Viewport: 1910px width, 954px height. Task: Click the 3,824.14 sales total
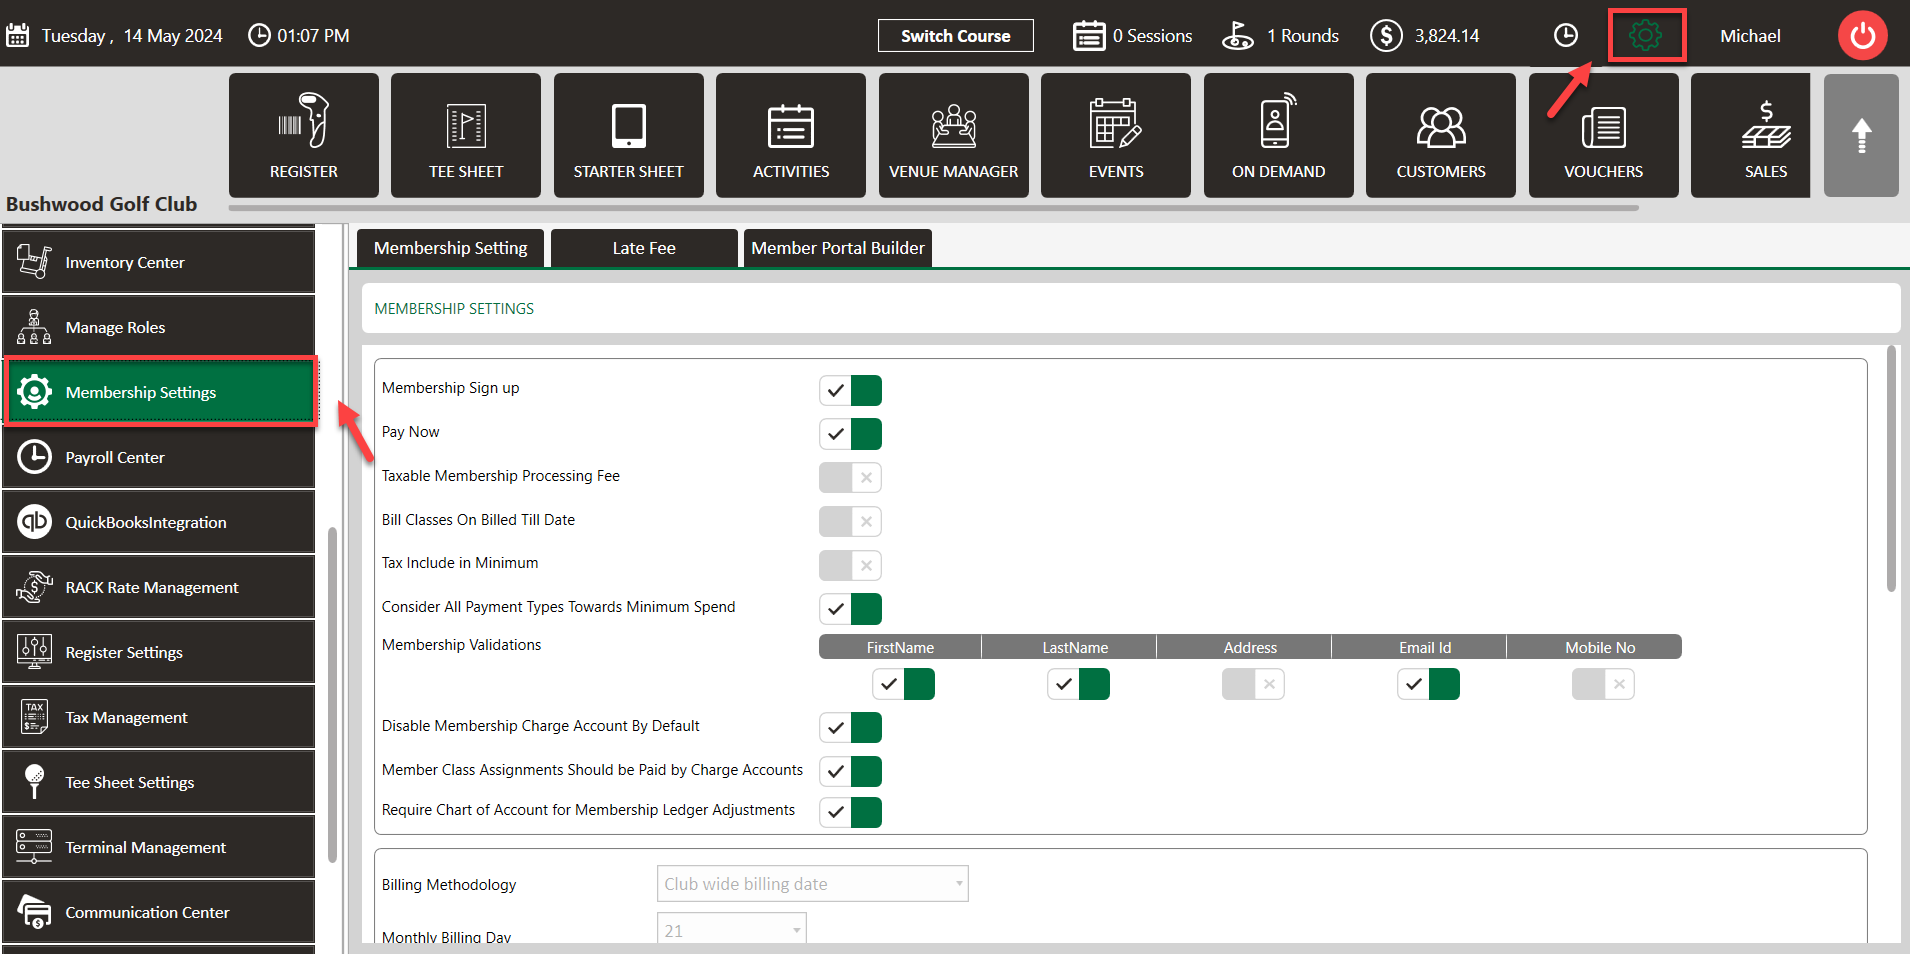[1446, 36]
